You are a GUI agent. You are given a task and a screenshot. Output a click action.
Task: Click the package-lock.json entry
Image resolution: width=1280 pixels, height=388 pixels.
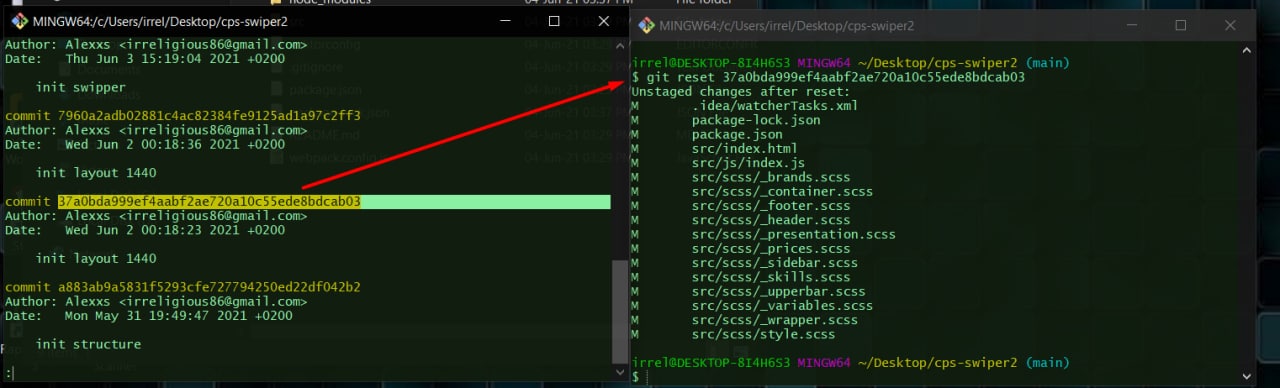tap(756, 120)
